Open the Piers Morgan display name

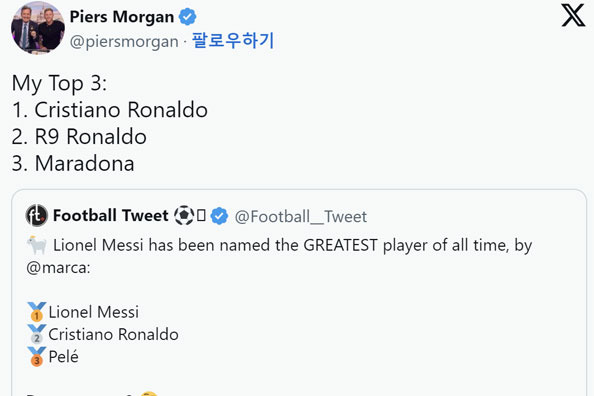click(x=122, y=17)
